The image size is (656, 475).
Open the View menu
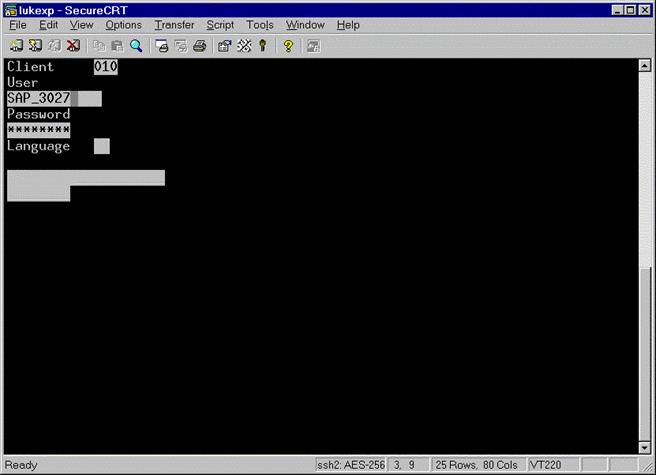pyautogui.click(x=82, y=25)
